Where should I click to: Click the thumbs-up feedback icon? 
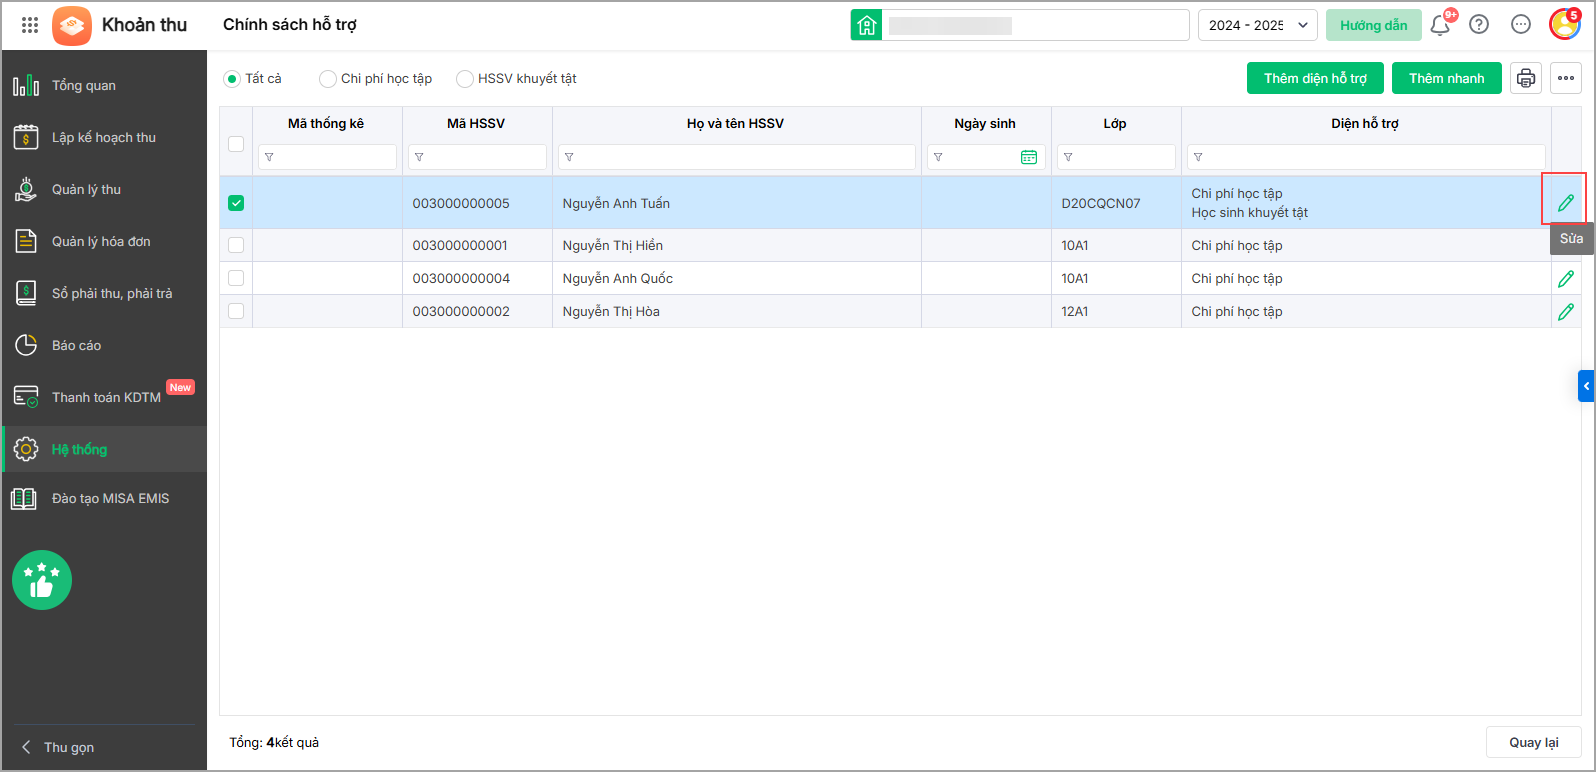pos(42,580)
